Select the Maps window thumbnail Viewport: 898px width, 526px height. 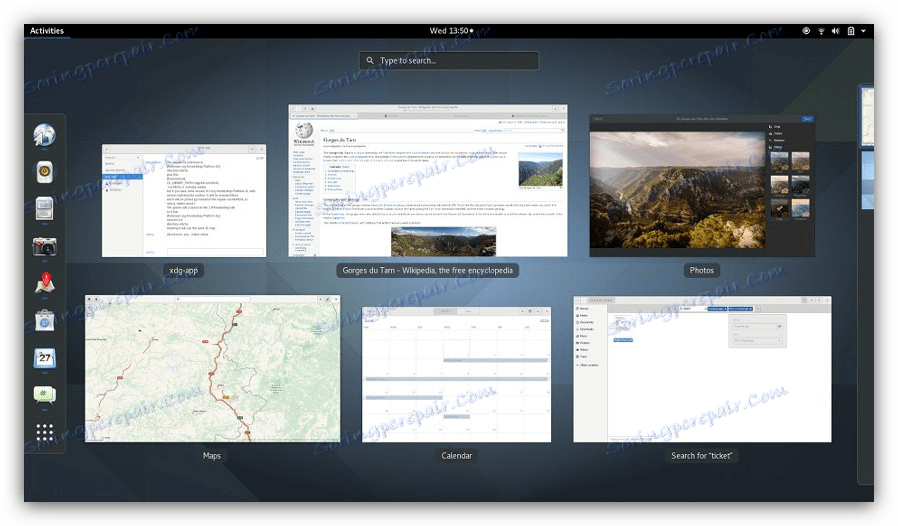click(x=212, y=368)
